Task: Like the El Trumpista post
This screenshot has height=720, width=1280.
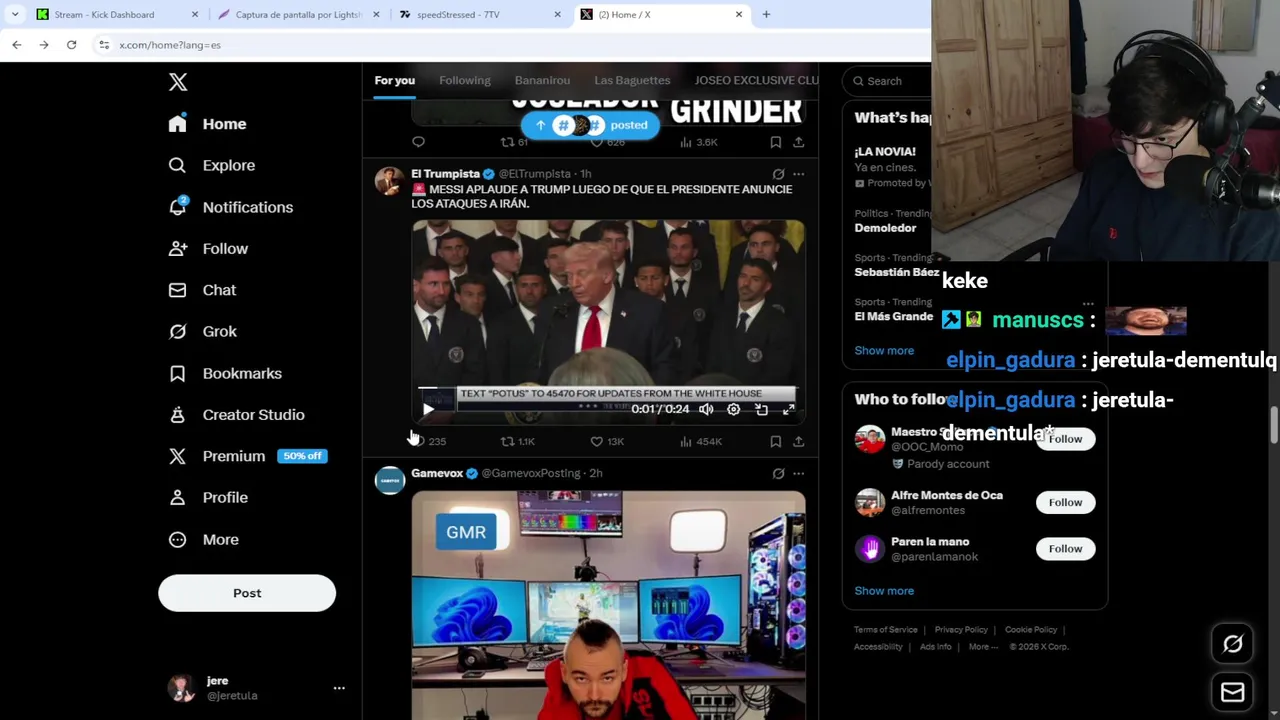Action: coord(606,441)
